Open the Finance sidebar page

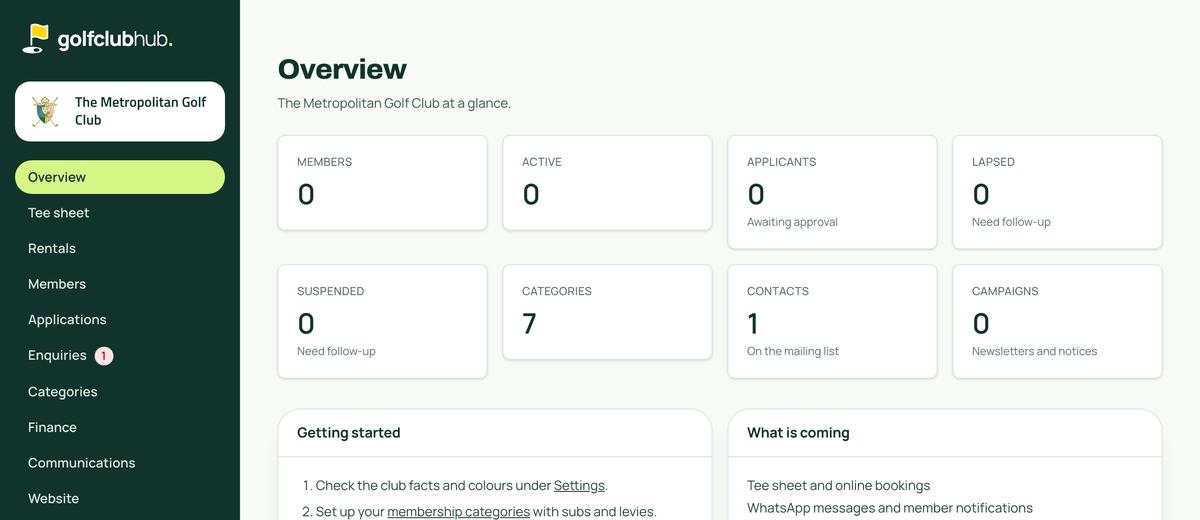(x=120, y=427)
